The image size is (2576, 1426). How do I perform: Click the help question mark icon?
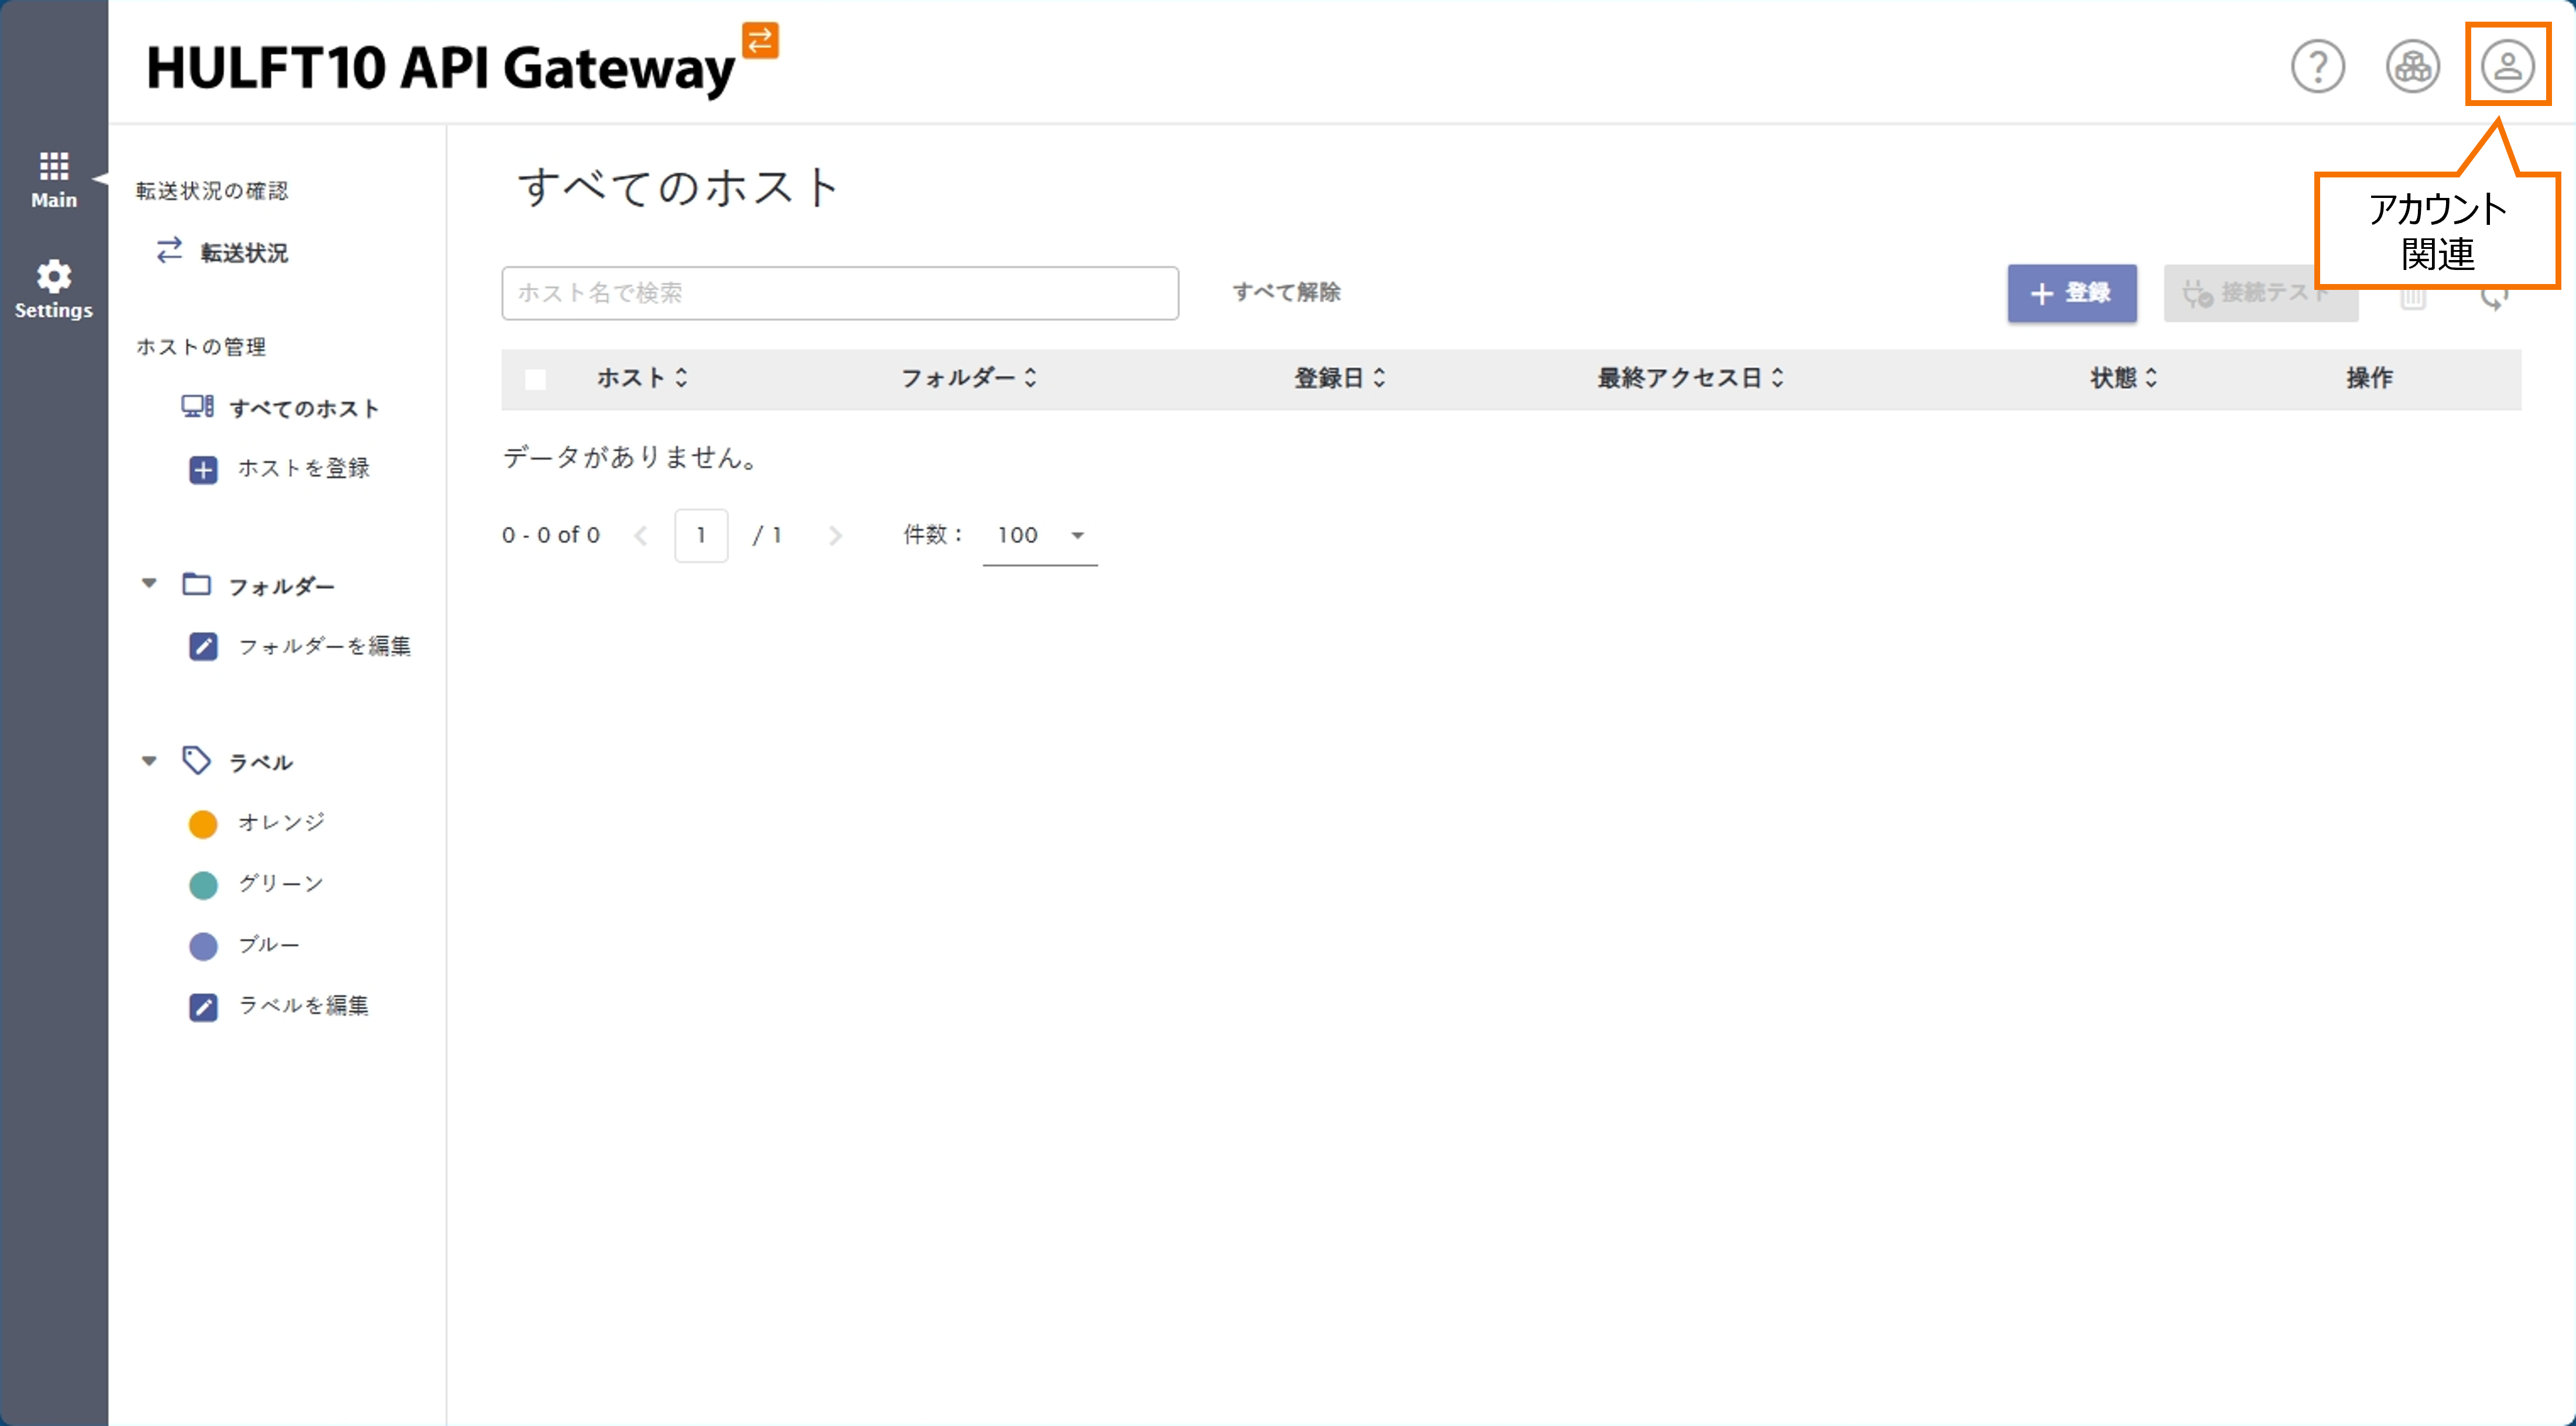[2317, 67]
